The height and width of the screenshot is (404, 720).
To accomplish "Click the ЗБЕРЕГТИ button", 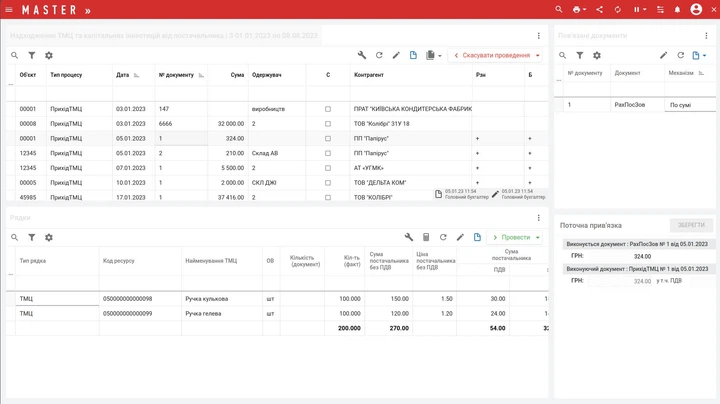I will (691, 225).
